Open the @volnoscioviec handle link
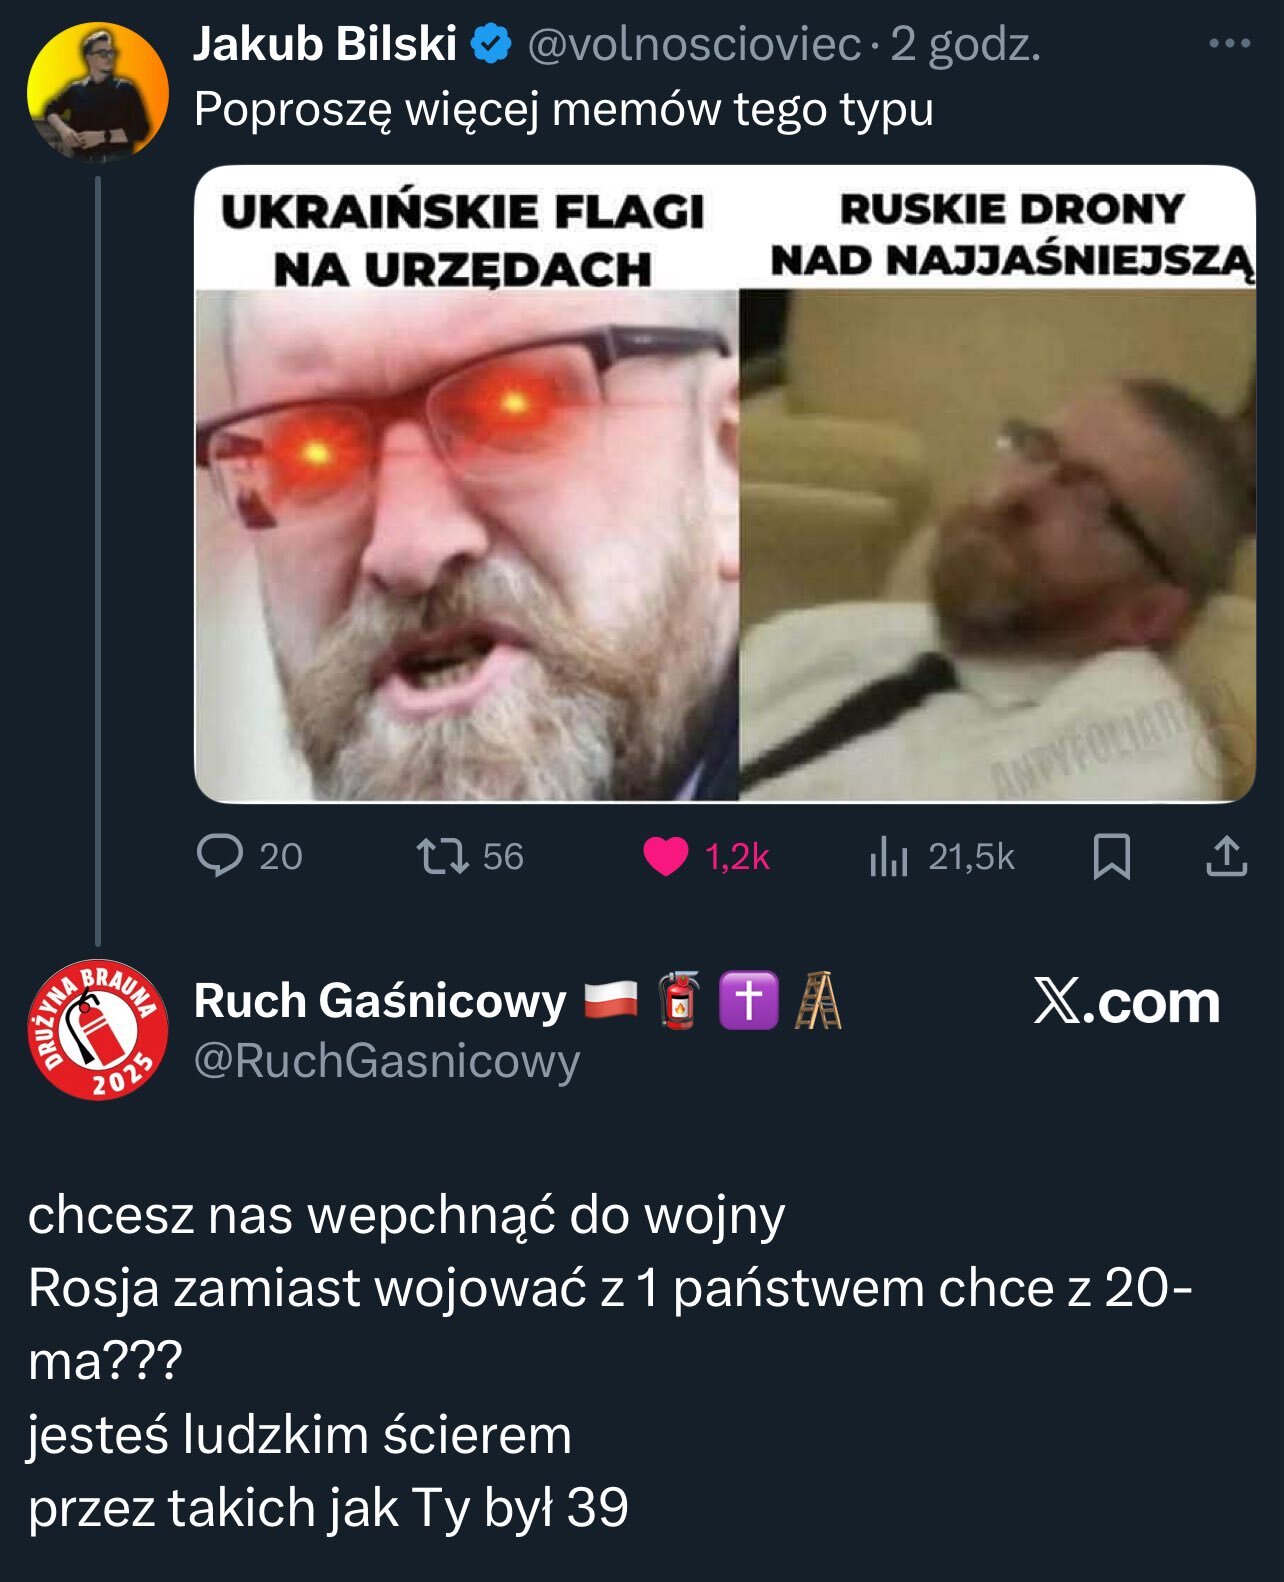The image size is (1284, 1582). pyautogui.click(x=693, y=45)
